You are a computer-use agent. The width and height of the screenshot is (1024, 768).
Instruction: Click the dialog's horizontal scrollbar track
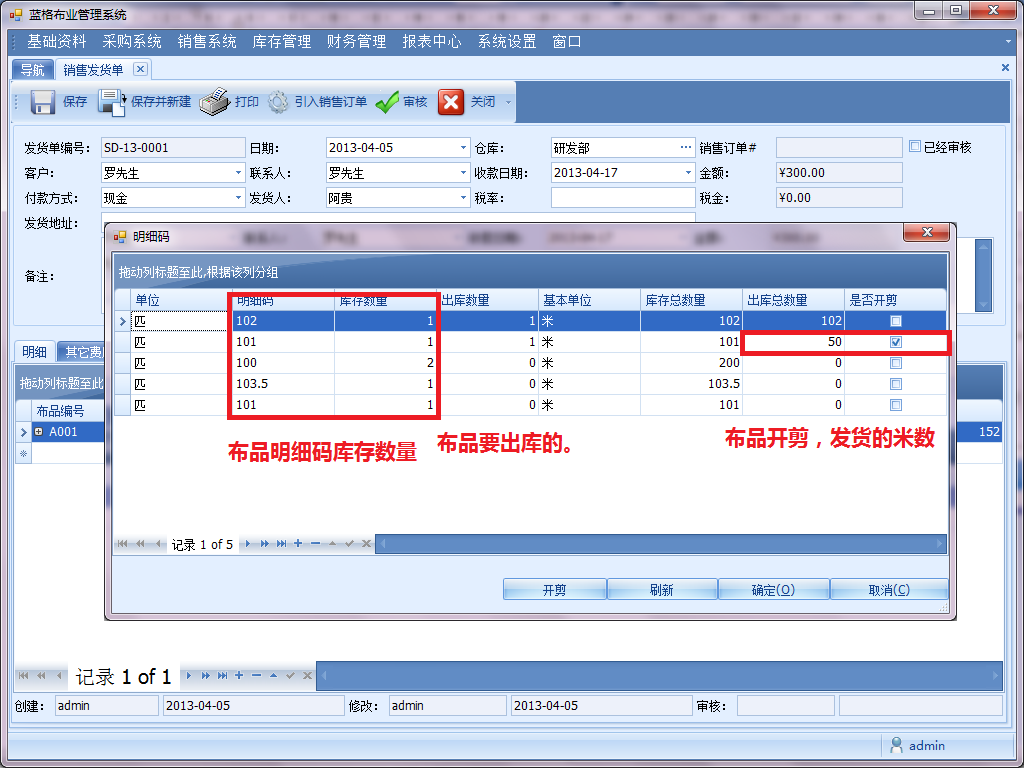[660, 544]
